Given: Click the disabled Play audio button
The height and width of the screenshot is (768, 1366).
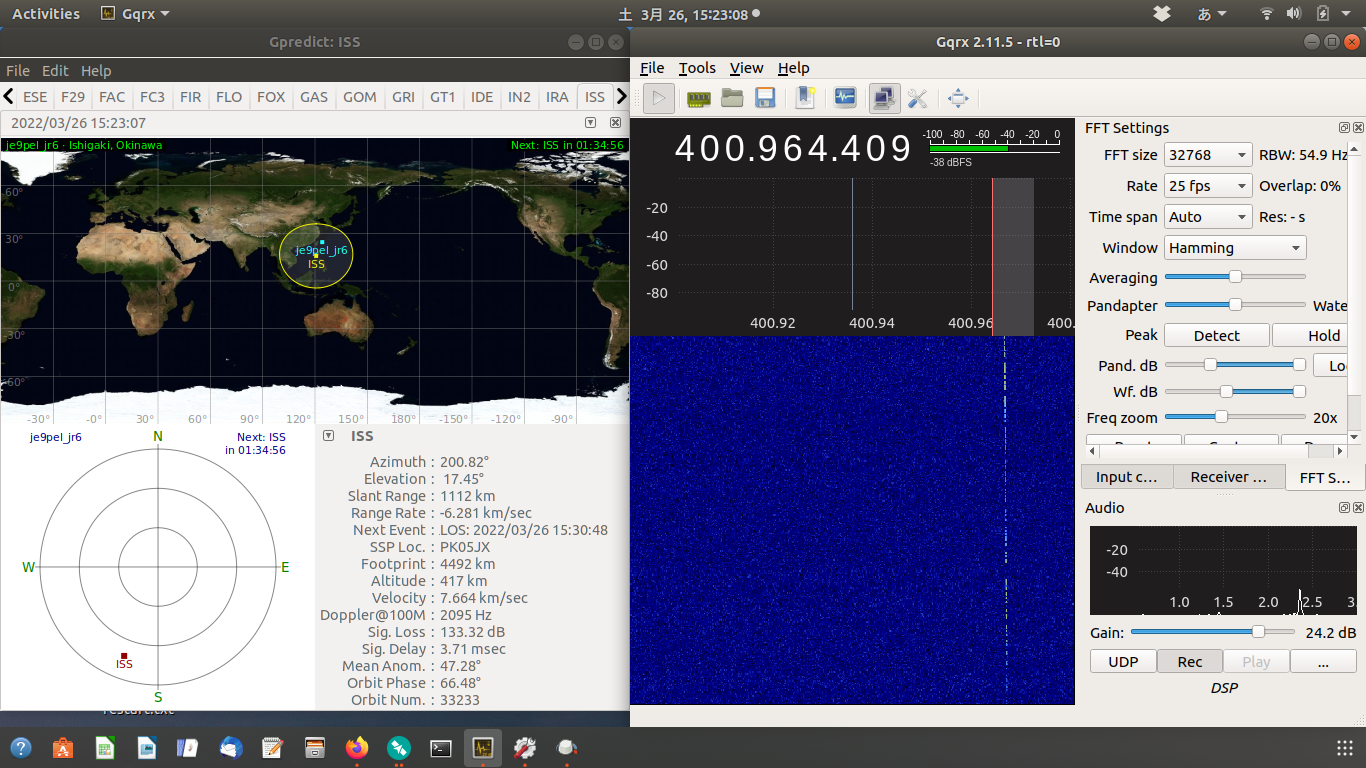Looking at the screenshot, I should (1256, 661).
